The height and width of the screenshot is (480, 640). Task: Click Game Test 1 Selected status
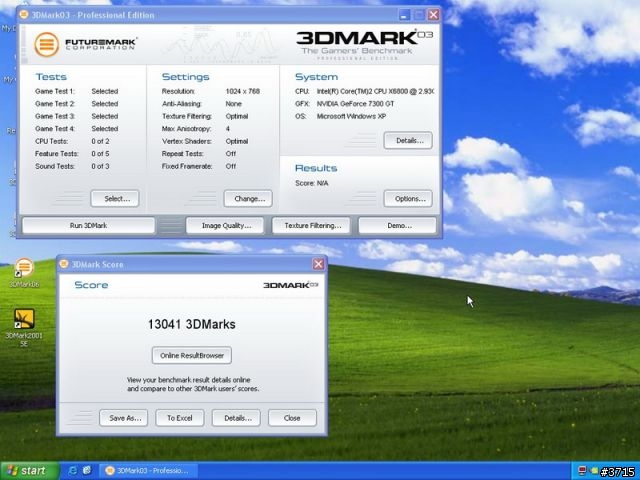[105, 91]
